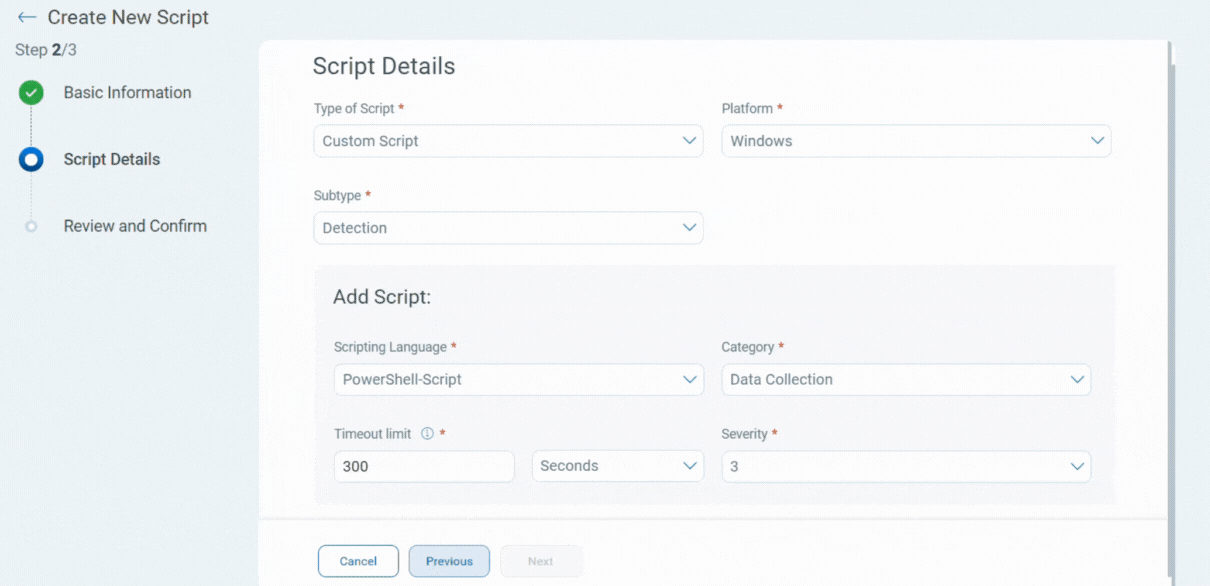Choose a Scripting Language from PowerShell-Script dropdown
Image resolution: width=1210 pixels, height=586 pixels.
518,380
